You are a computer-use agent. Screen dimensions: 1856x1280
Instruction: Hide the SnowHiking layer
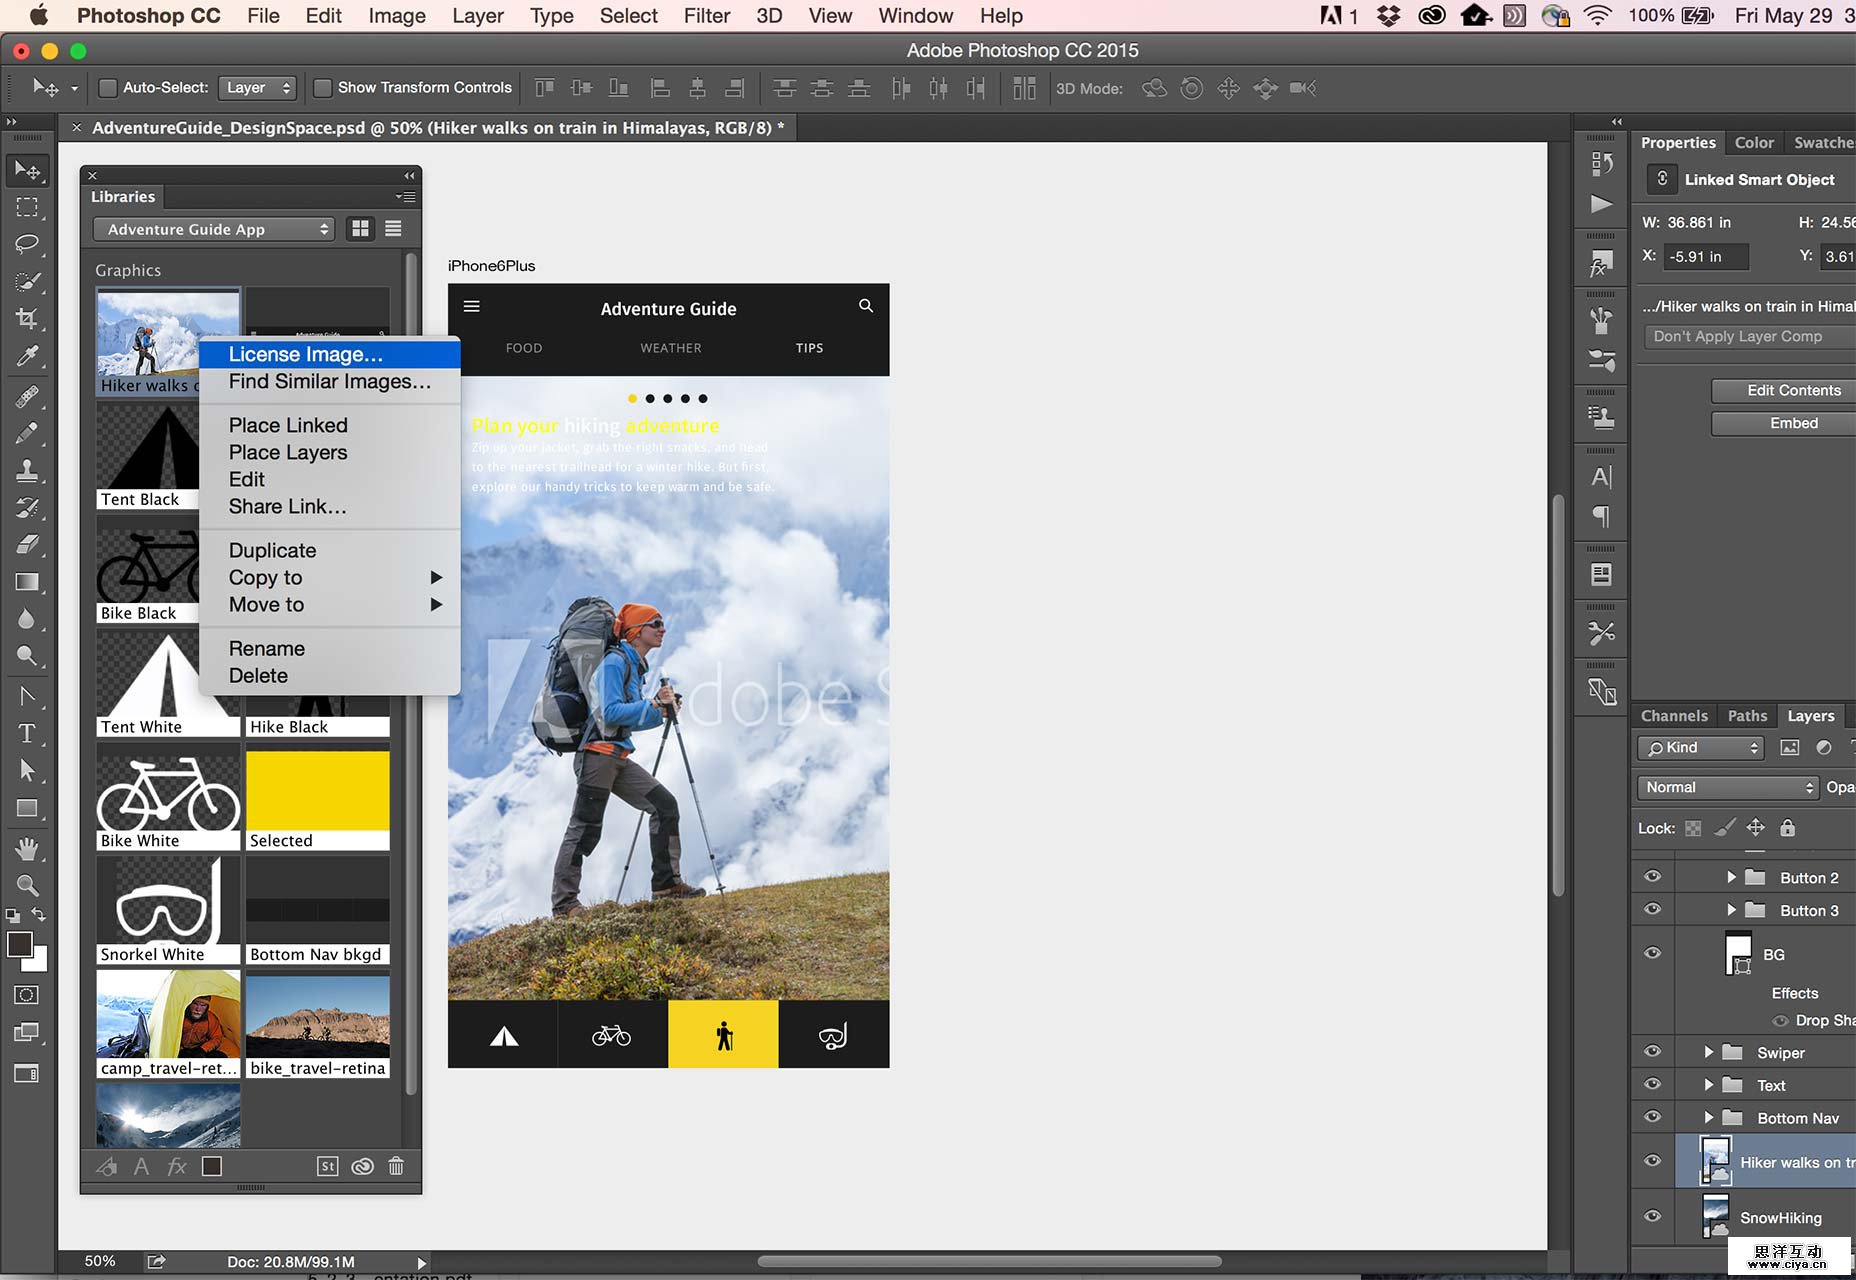(x=1652, y=1216)
